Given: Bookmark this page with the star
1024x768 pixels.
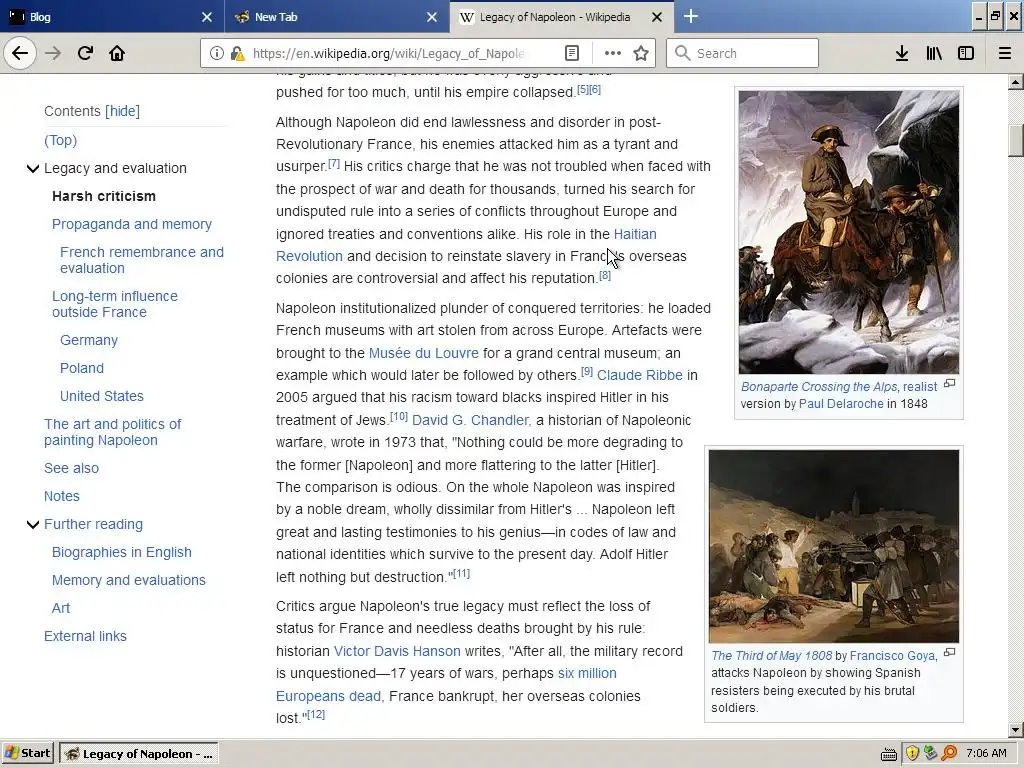Looking at the screenshot, I should click(x=641, y=54).
